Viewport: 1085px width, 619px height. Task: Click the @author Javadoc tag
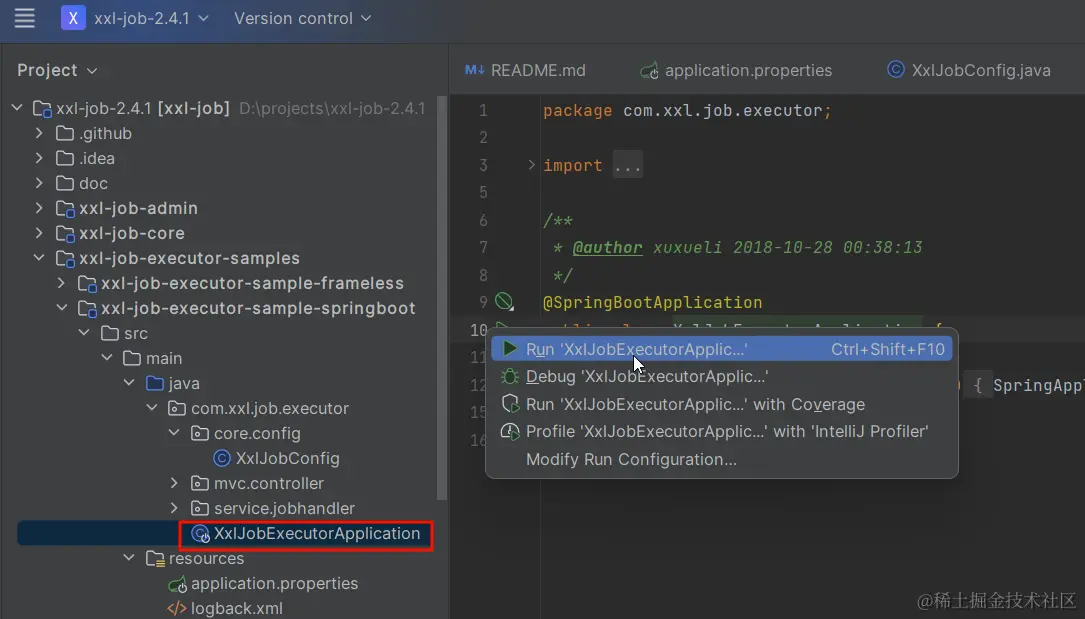(x=607, y=248)
